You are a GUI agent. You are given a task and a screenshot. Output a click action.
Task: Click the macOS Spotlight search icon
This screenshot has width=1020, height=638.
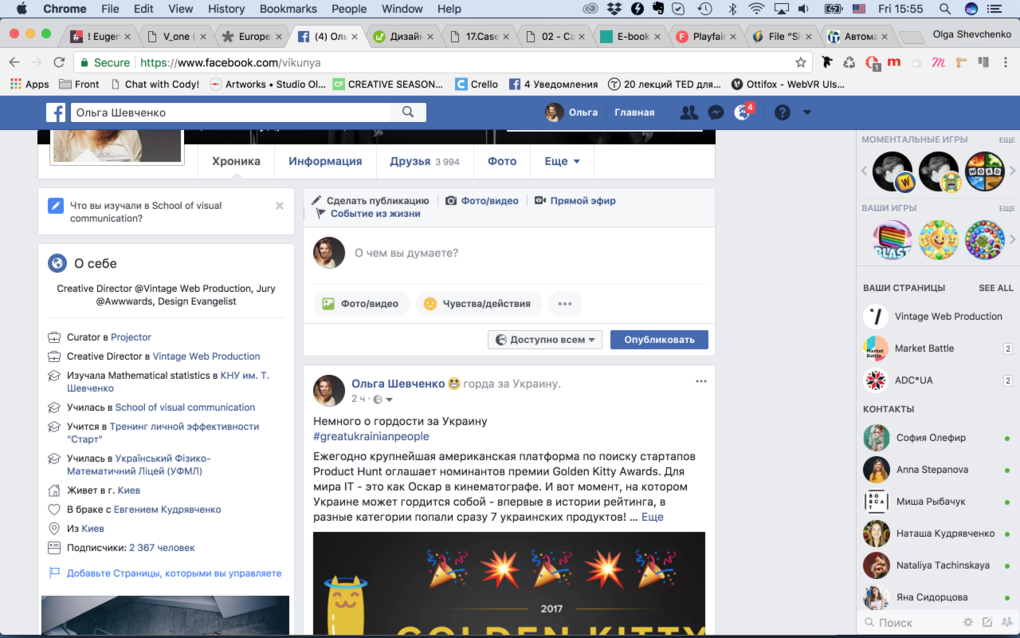click(x=944, y=9)
